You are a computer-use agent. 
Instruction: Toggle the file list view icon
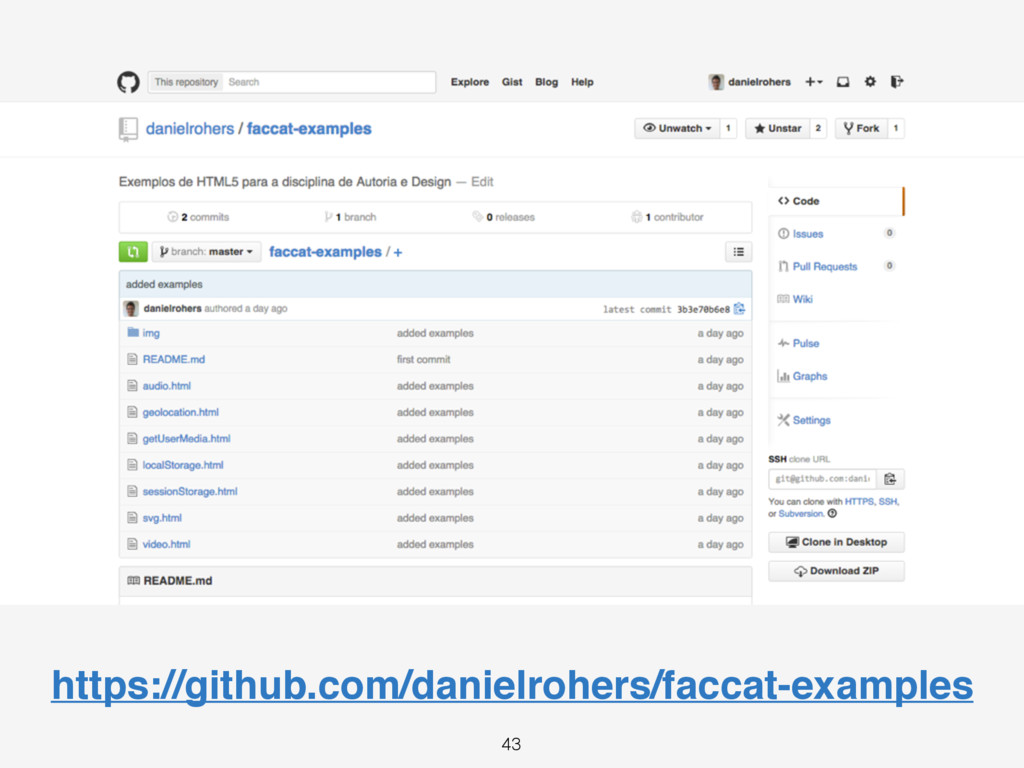click(739, 251)
